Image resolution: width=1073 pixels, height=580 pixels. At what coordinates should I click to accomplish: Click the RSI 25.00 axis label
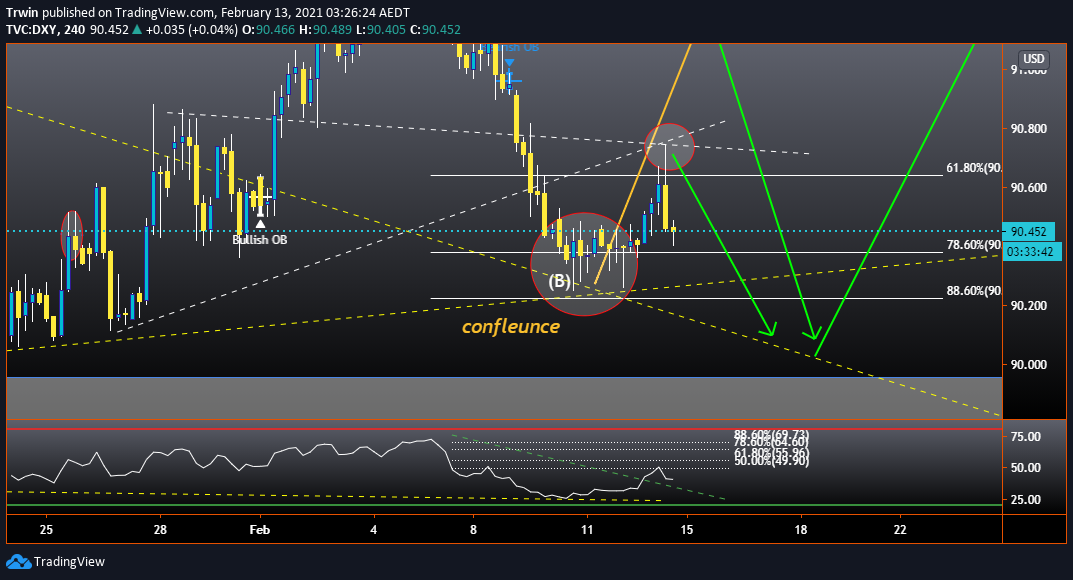click(x=1026, y=500)
